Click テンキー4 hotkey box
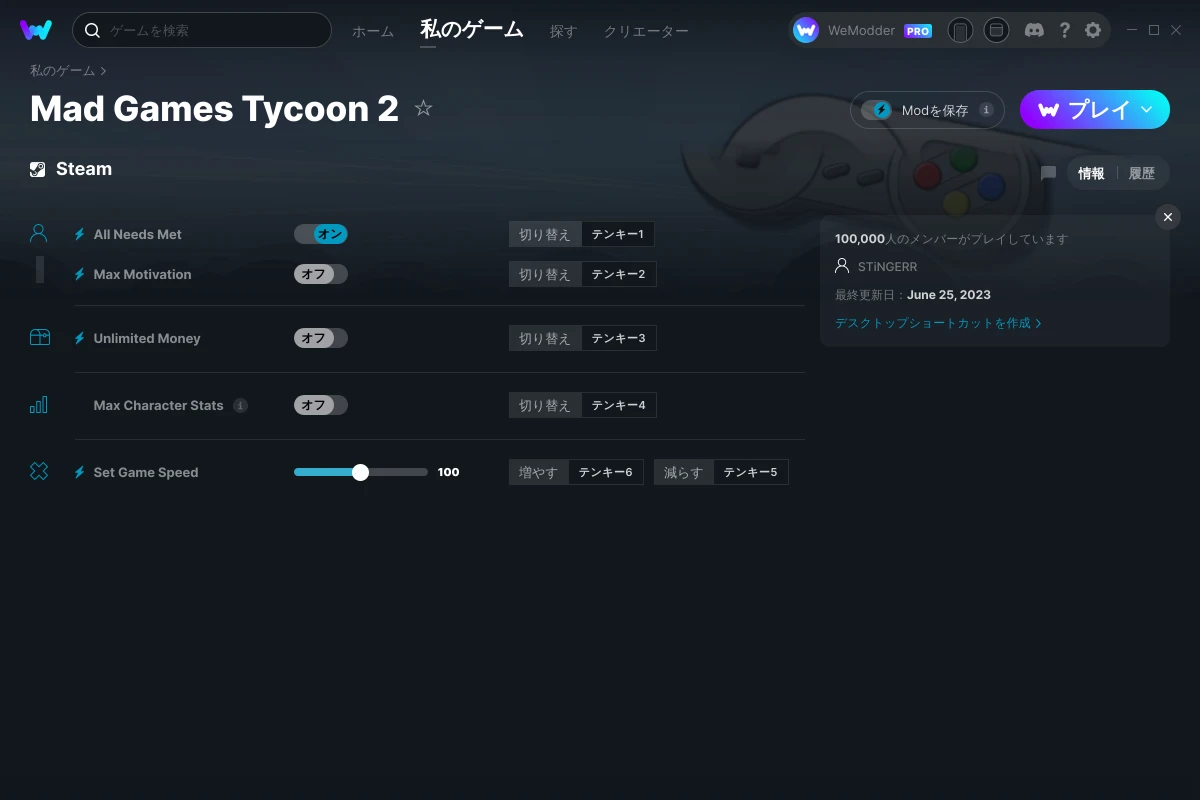Viewport: 1200px width, 800px height. point(618,405)
